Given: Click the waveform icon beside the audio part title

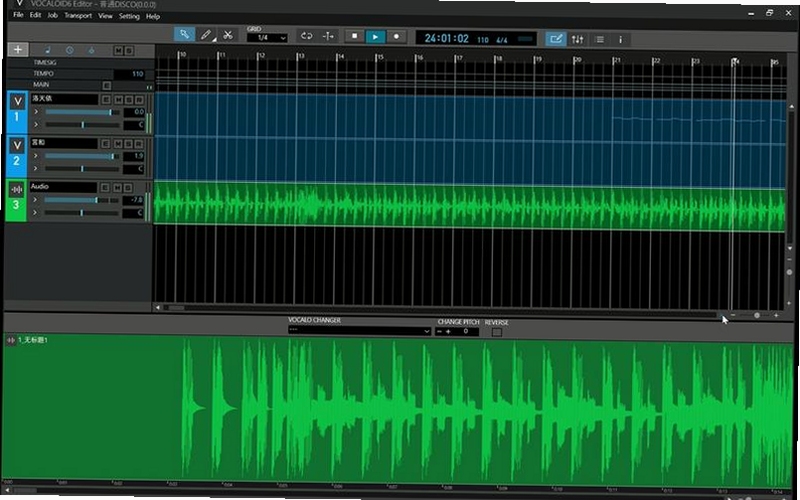Looking at the screenshot, I should tap(11, 340).
